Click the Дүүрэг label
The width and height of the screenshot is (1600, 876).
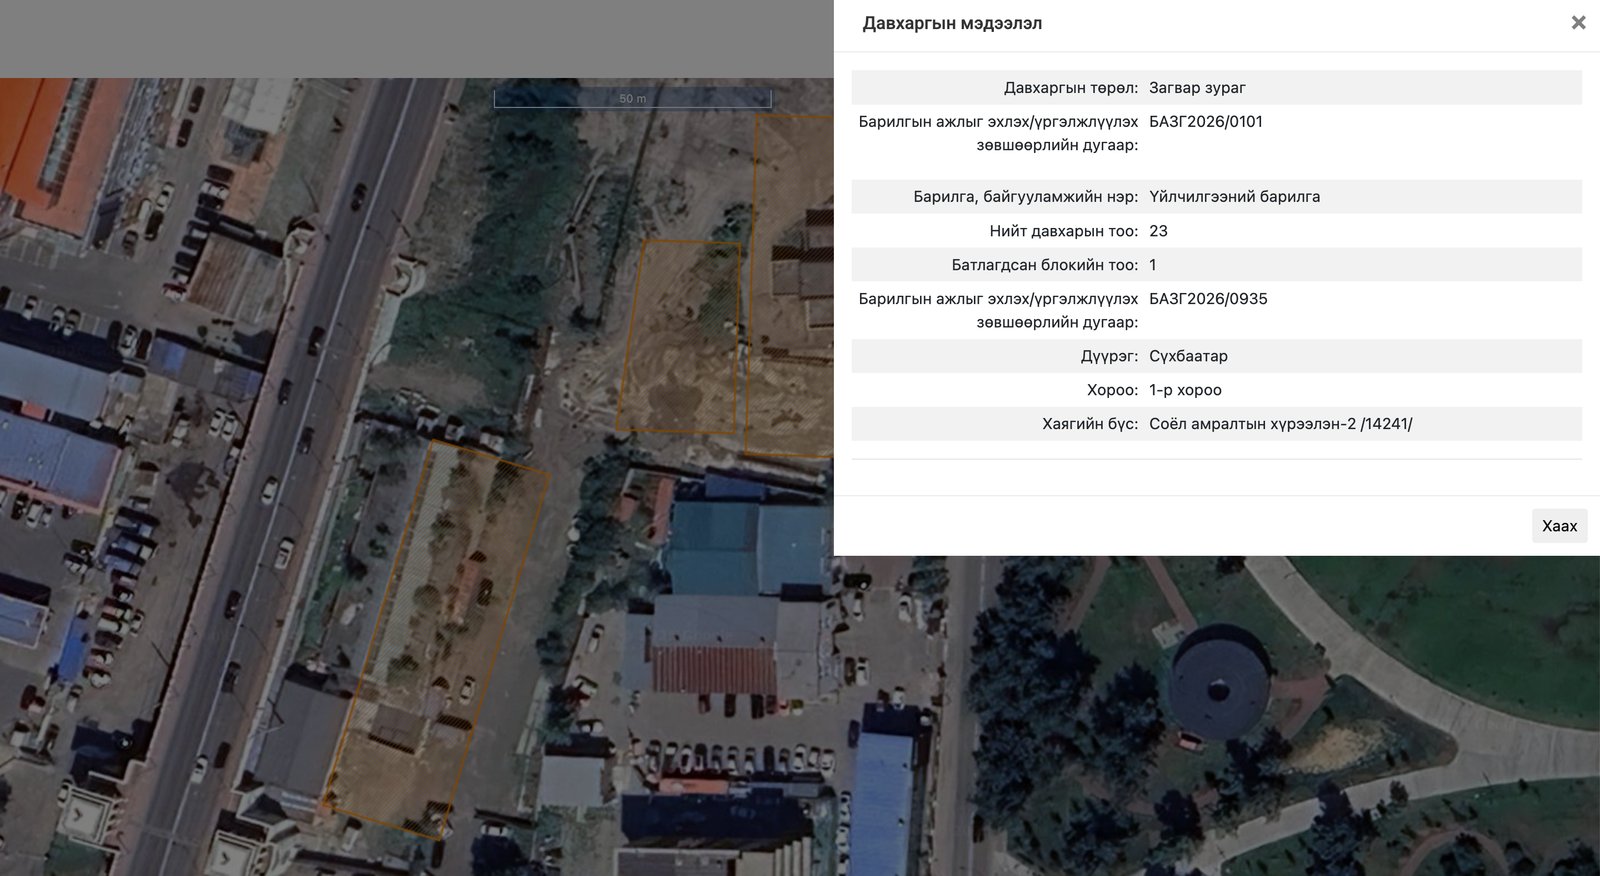point(1109,356)
